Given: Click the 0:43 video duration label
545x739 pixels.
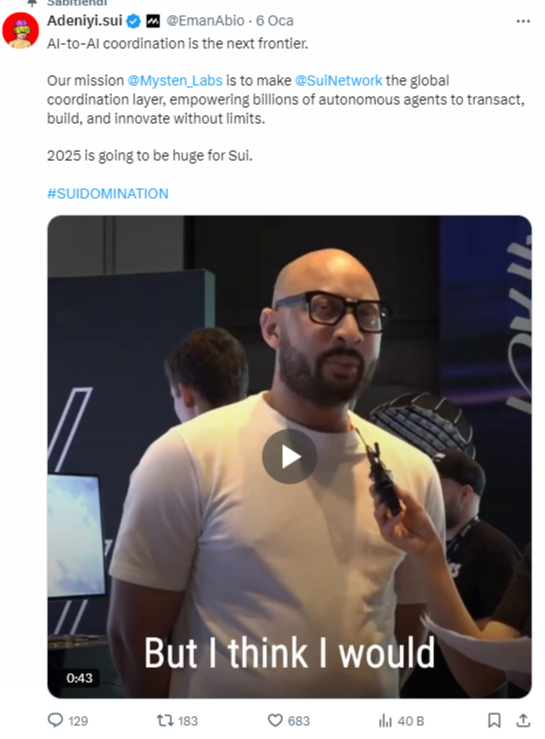Looking at the screenshot, I should click(x=79, y=678).
